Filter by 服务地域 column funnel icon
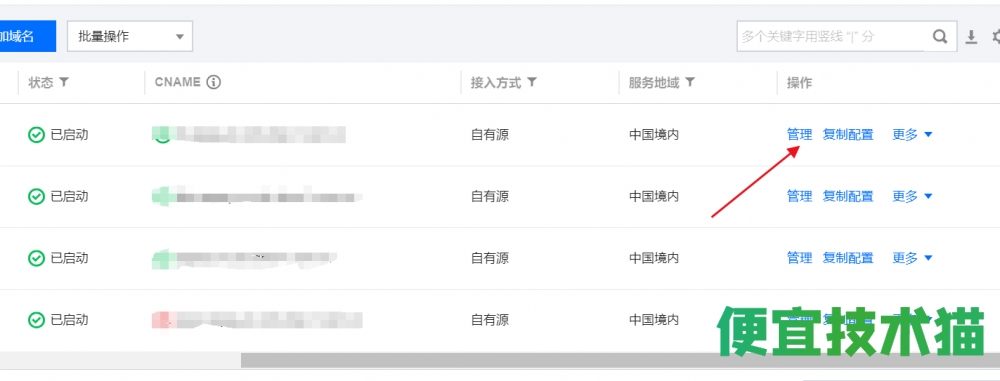 (x=689, y=82)
